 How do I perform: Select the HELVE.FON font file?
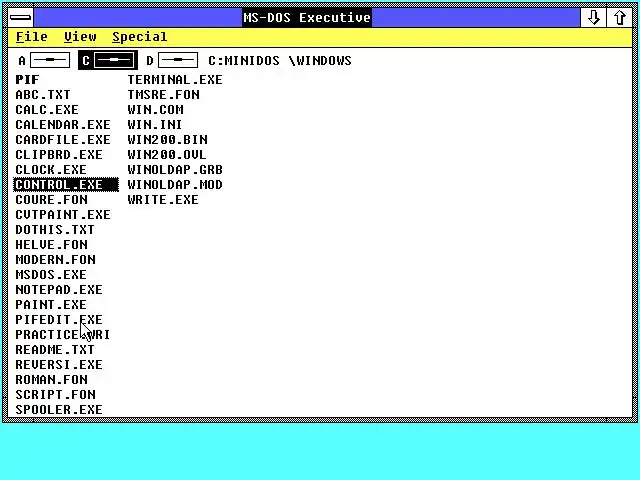[x=51, y=245]
